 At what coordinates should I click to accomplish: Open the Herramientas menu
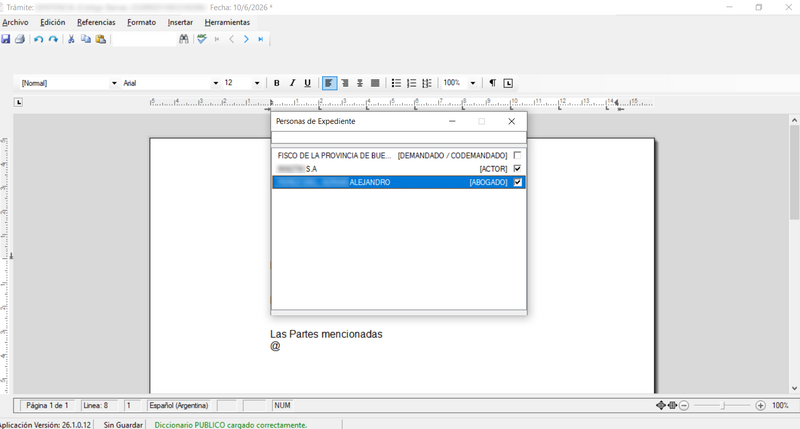(x=227, y=22)
